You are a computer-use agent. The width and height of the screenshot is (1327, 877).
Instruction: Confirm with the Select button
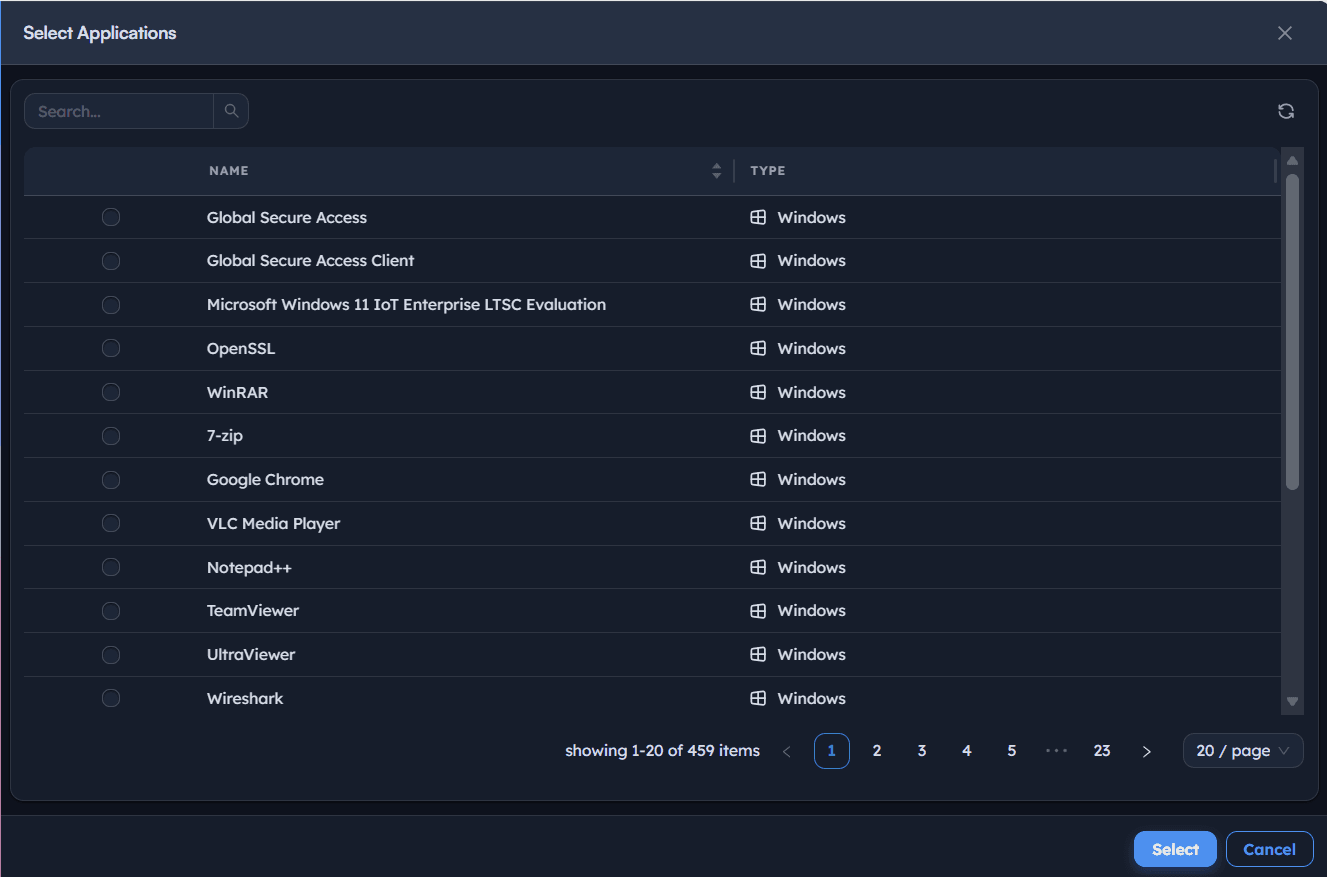point(1175,849)
